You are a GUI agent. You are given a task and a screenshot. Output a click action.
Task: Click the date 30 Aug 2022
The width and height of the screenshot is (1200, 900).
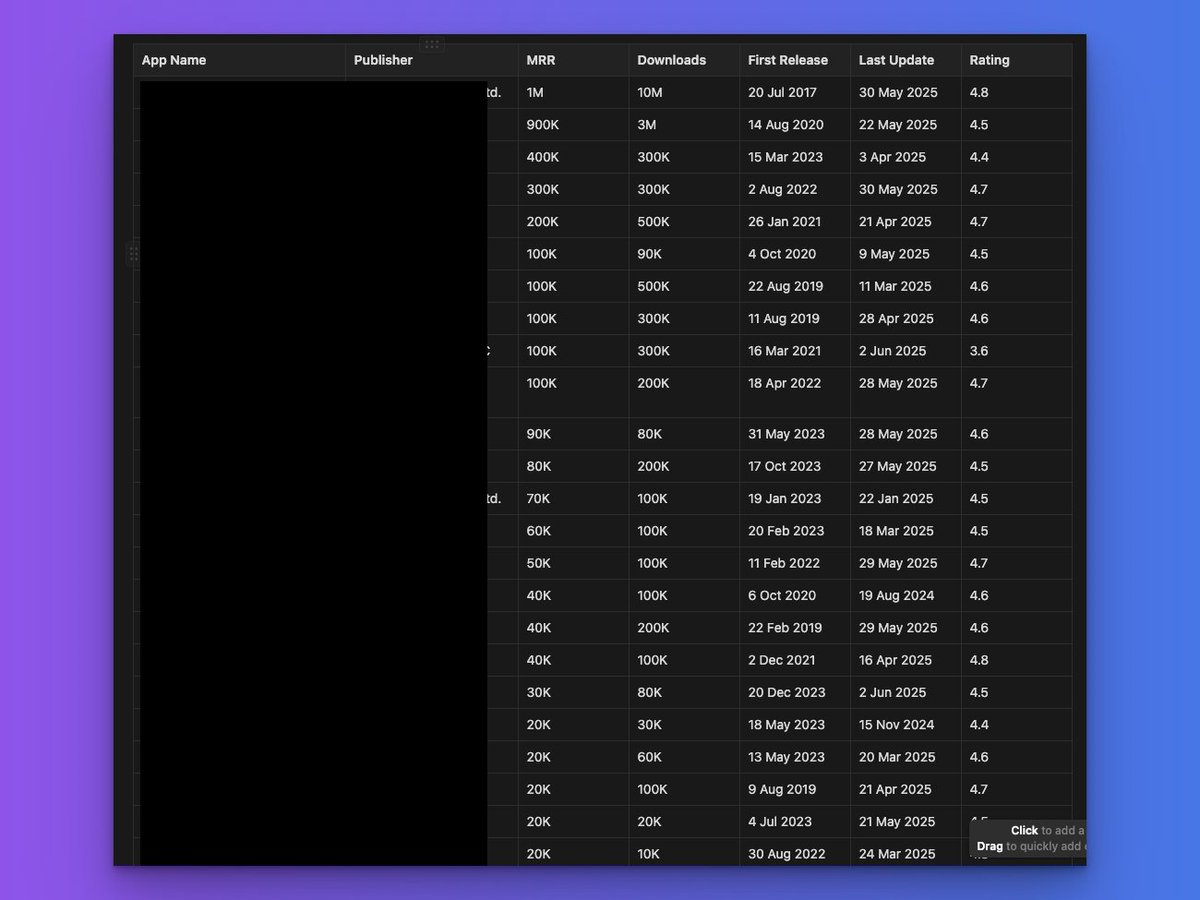coord(787,854)
